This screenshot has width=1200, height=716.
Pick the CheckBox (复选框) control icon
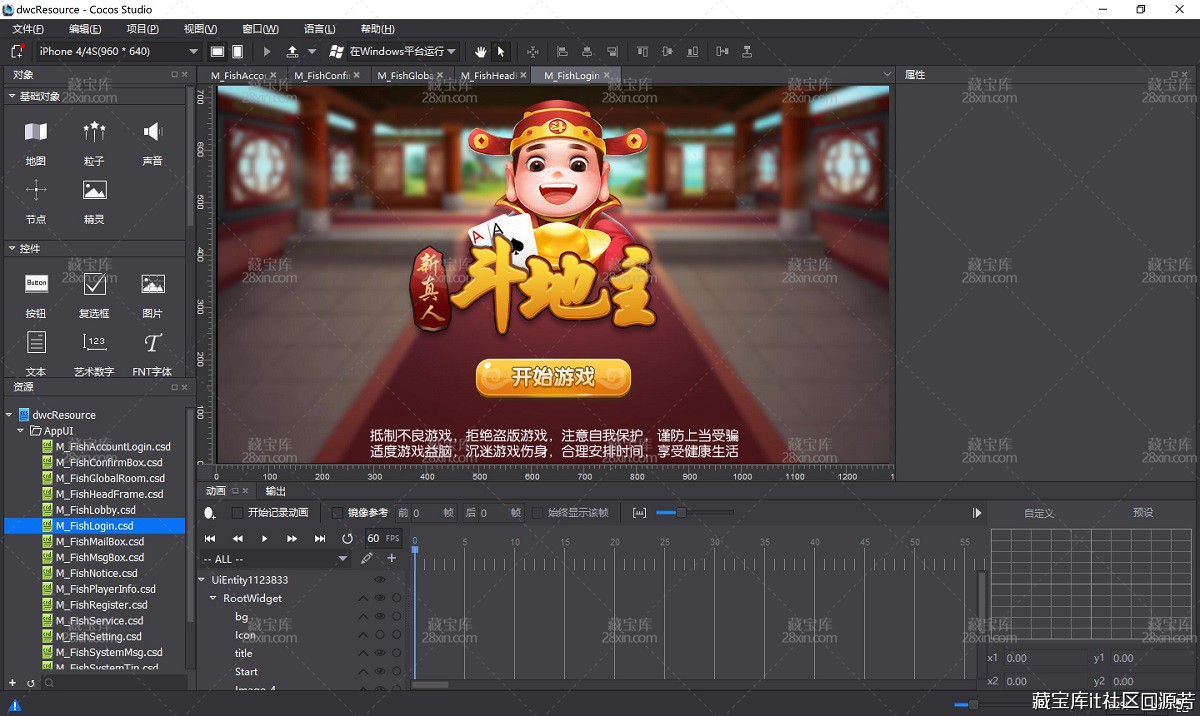click(x=94, y=284)
